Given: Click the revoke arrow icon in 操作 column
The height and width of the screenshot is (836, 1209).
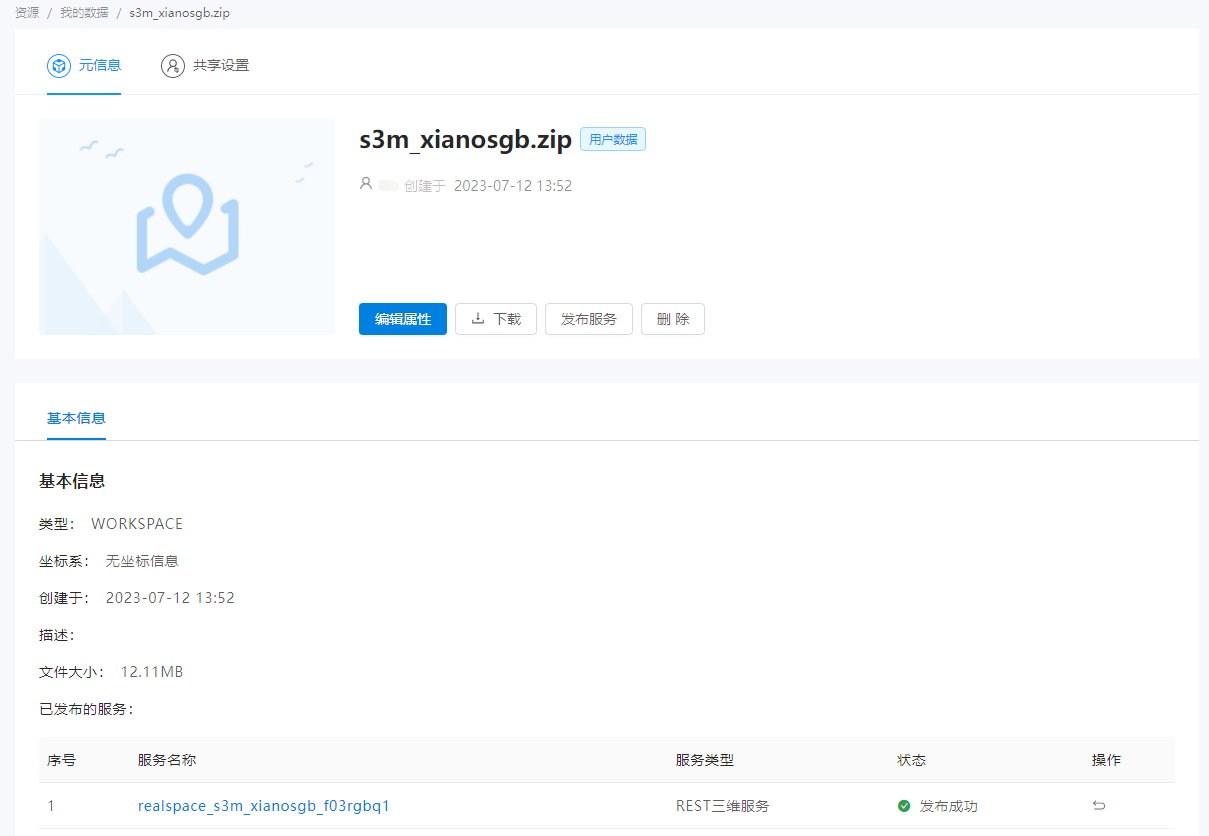Looking at the screenshot, I should 1099,806.
